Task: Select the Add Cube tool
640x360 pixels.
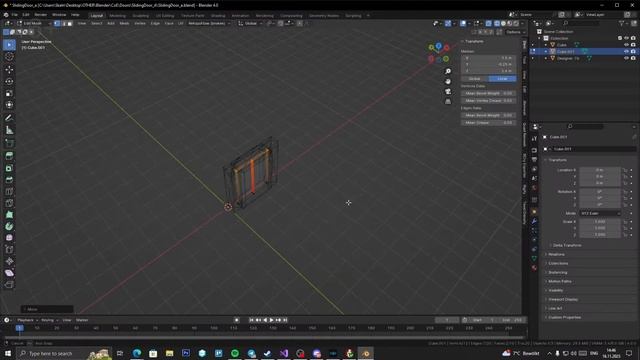Action: [9, 143]
